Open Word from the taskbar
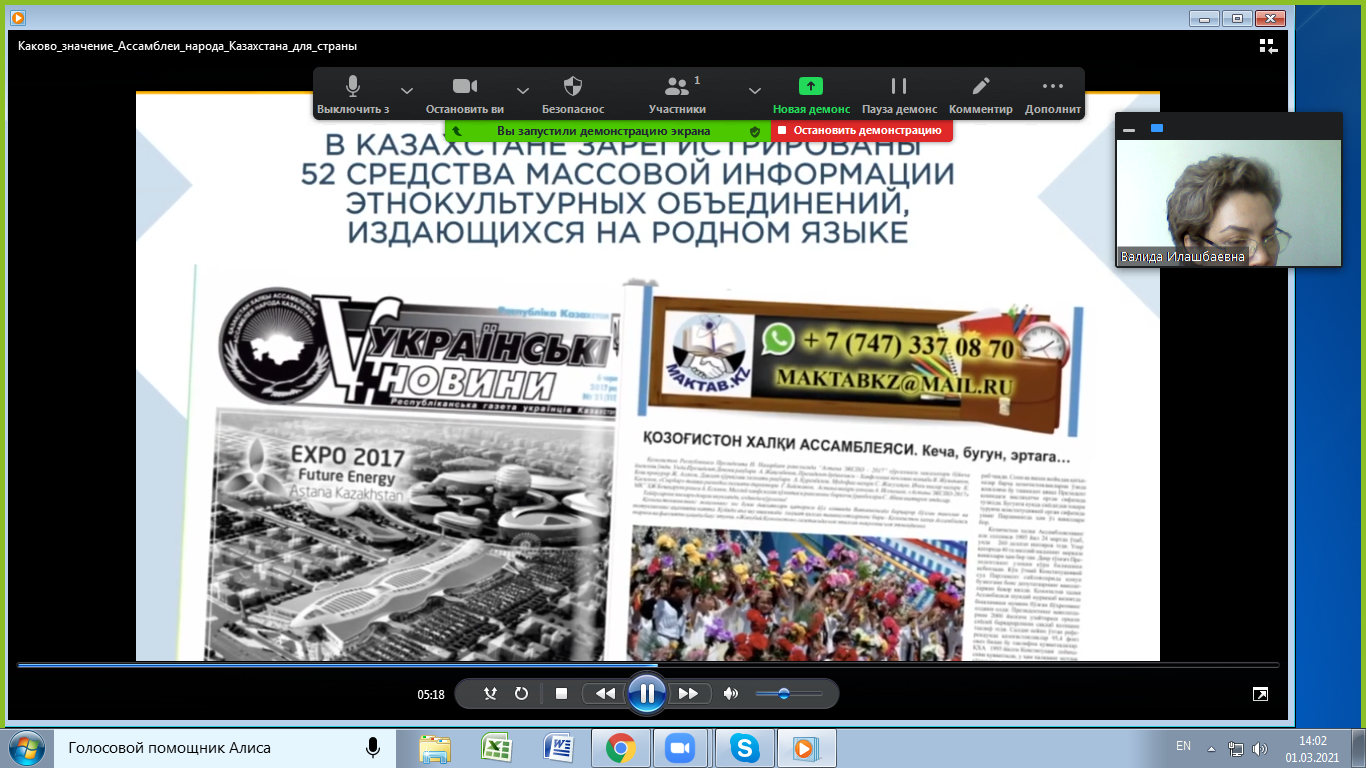1366x768 pixels. 559,748
